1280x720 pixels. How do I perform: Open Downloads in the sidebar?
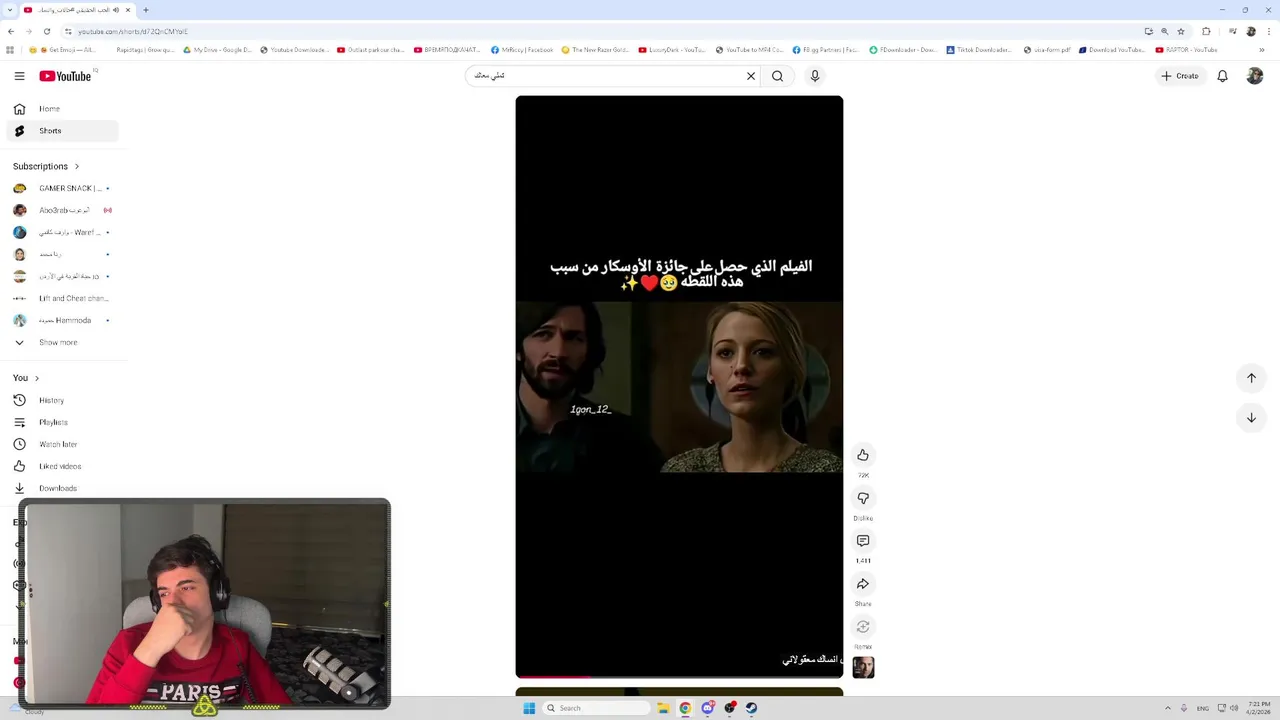[x=62, y=488]
